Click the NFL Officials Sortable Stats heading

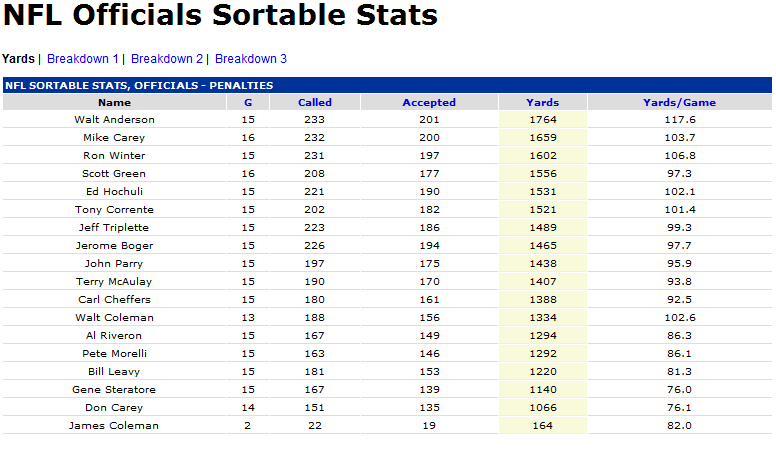click(x=221, y=17)
